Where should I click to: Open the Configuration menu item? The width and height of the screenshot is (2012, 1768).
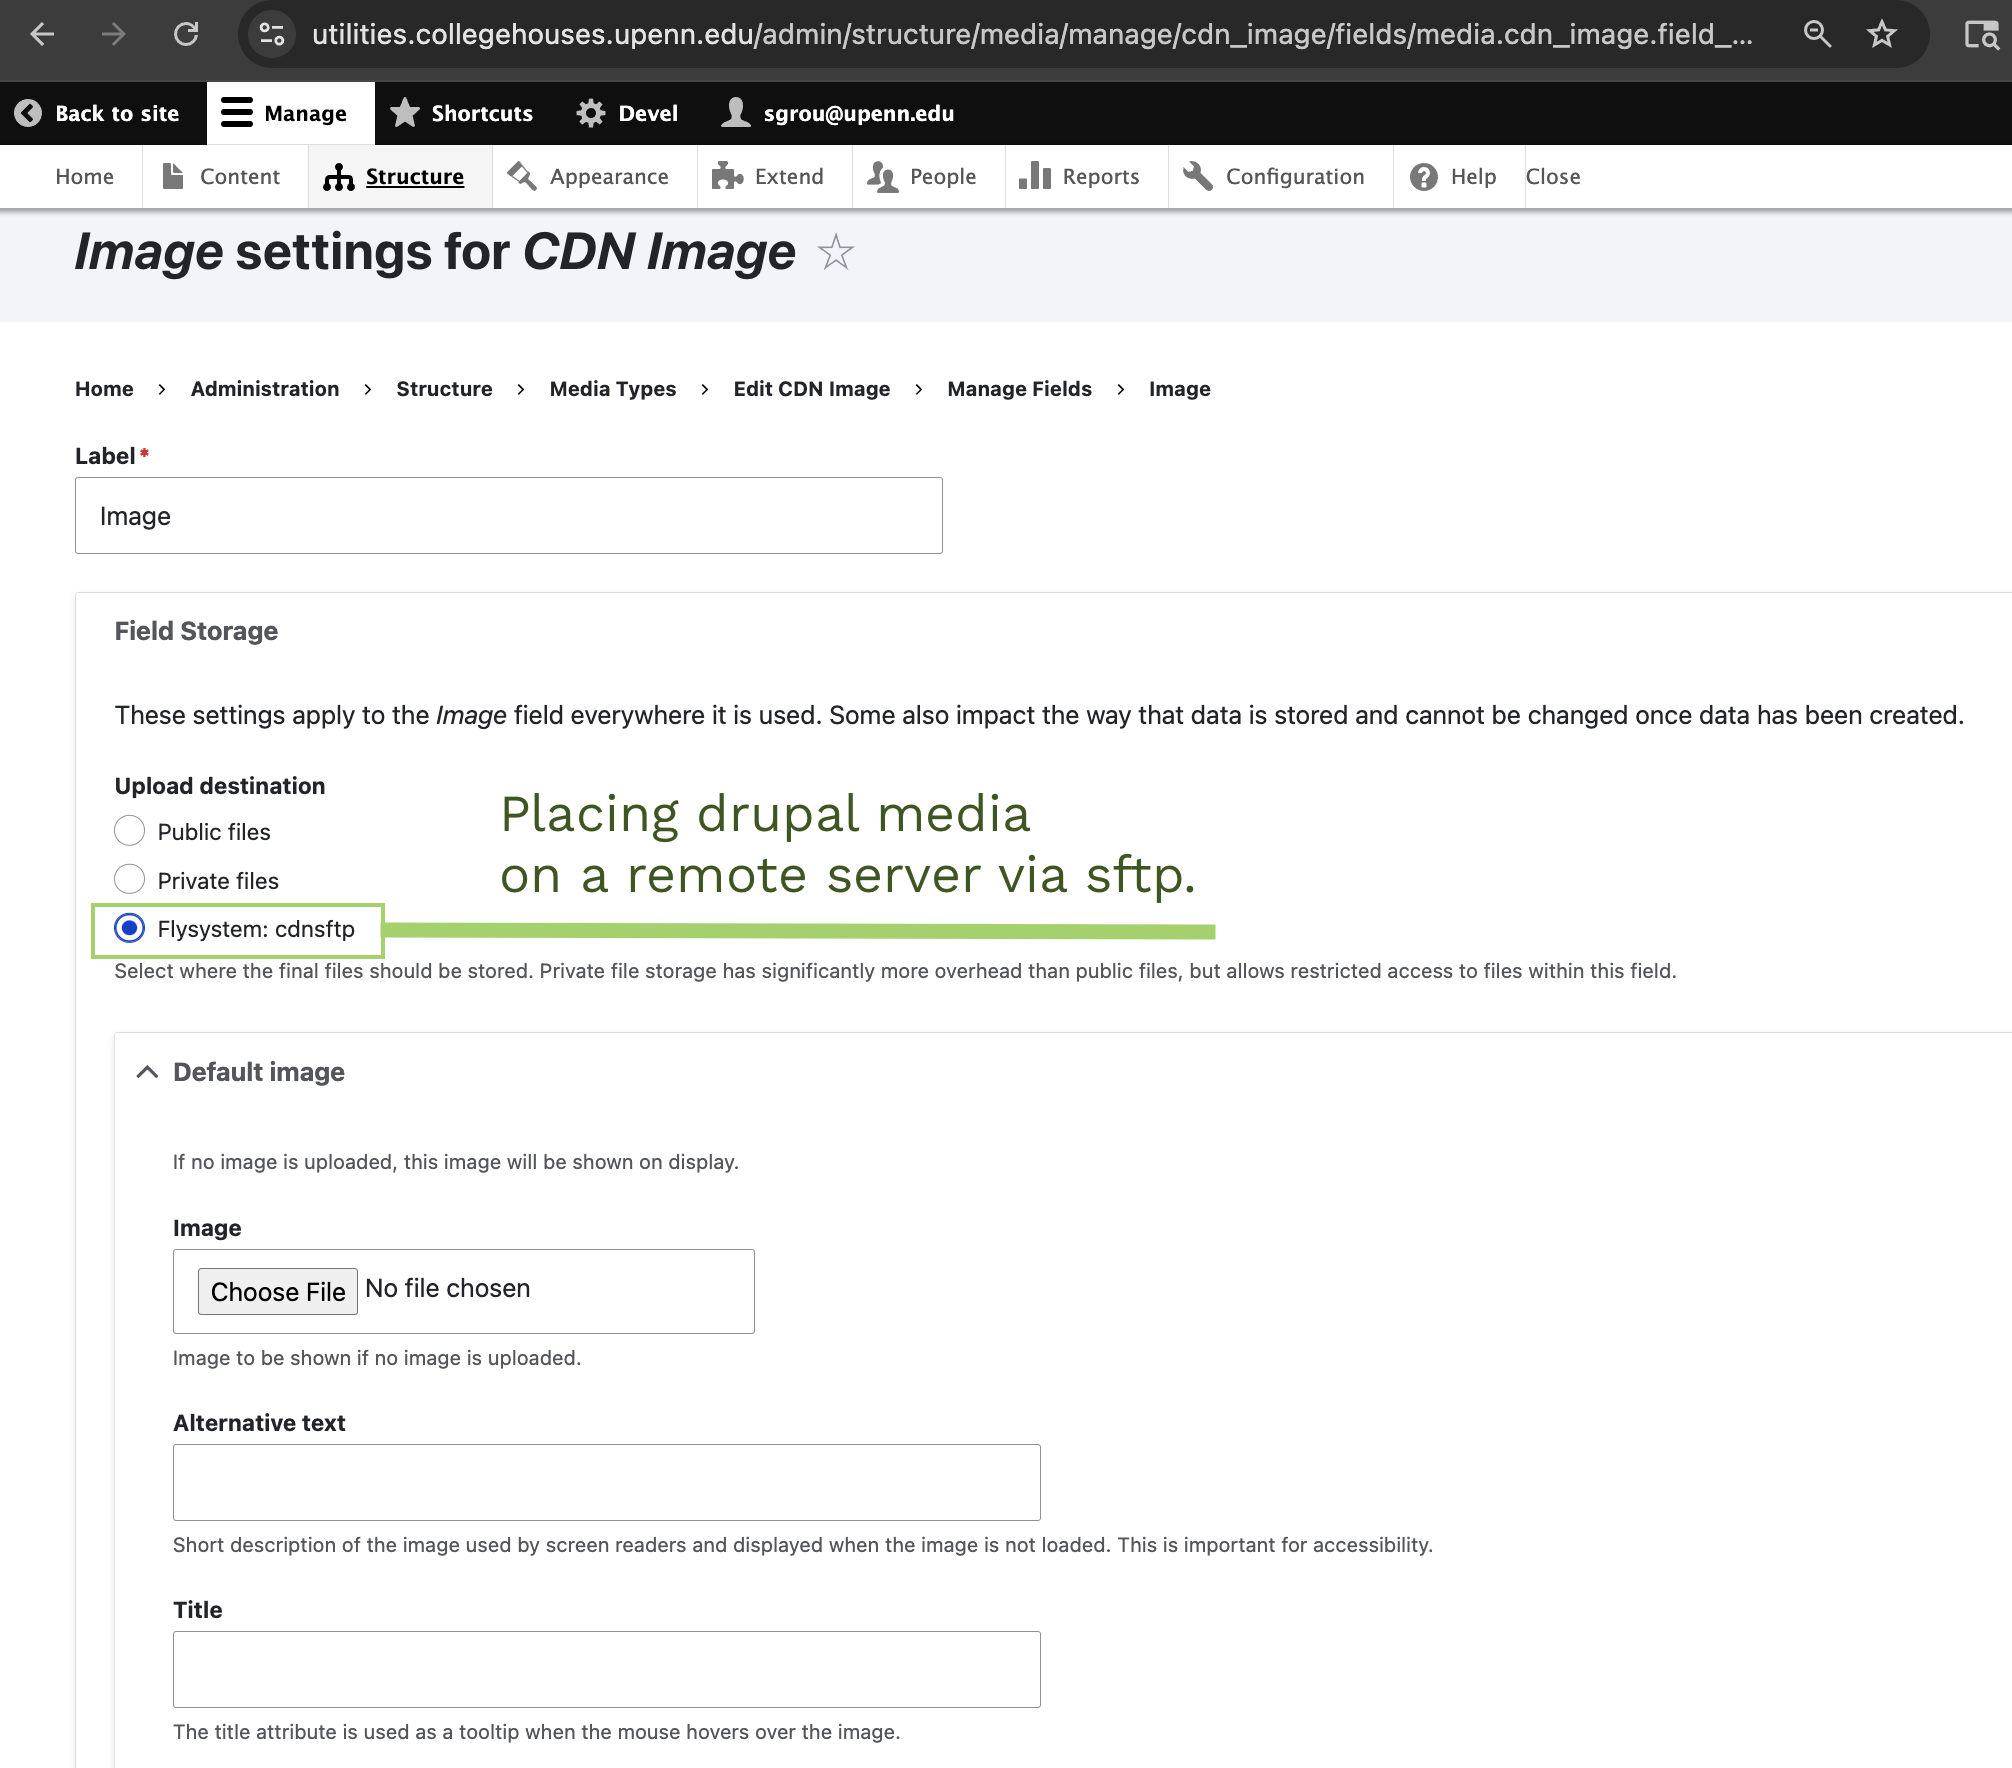1295,176
